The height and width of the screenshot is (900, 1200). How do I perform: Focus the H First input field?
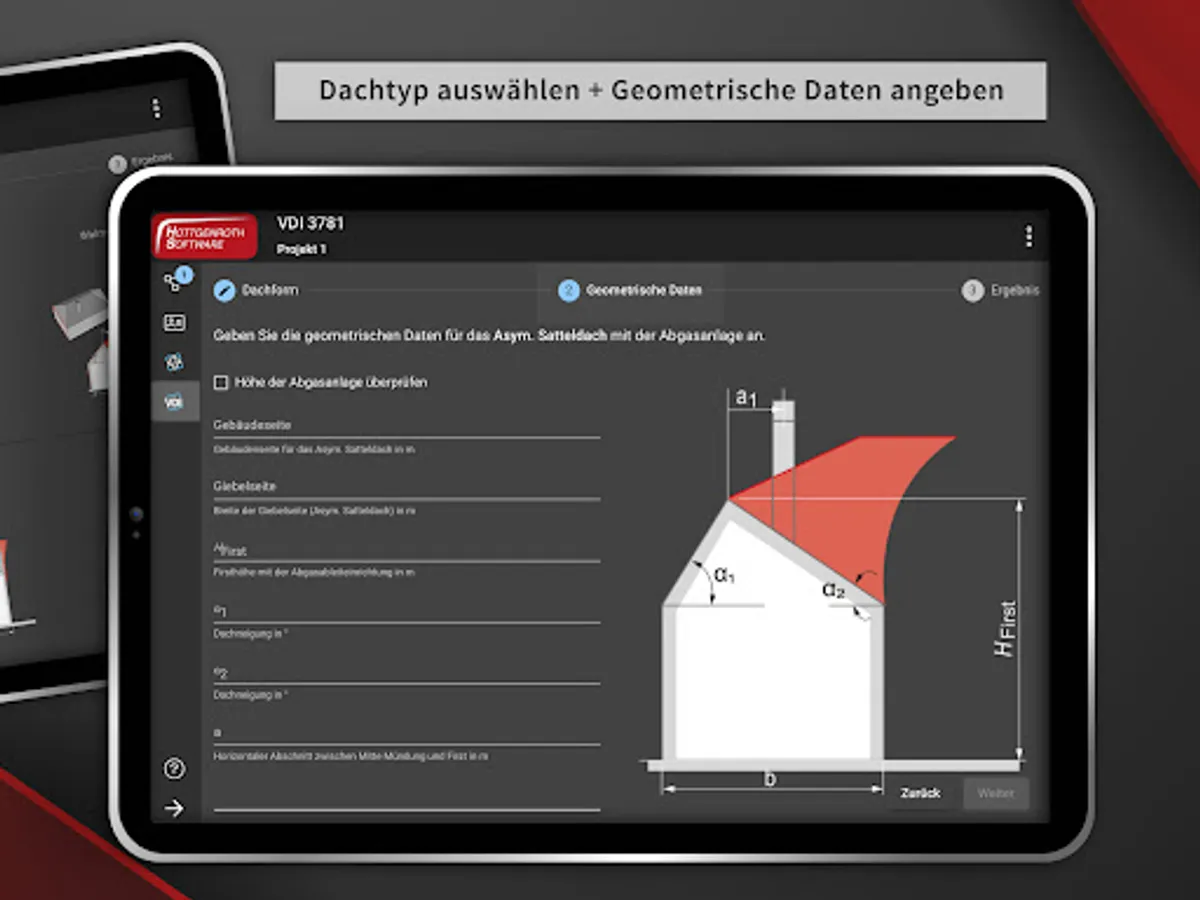407,549
